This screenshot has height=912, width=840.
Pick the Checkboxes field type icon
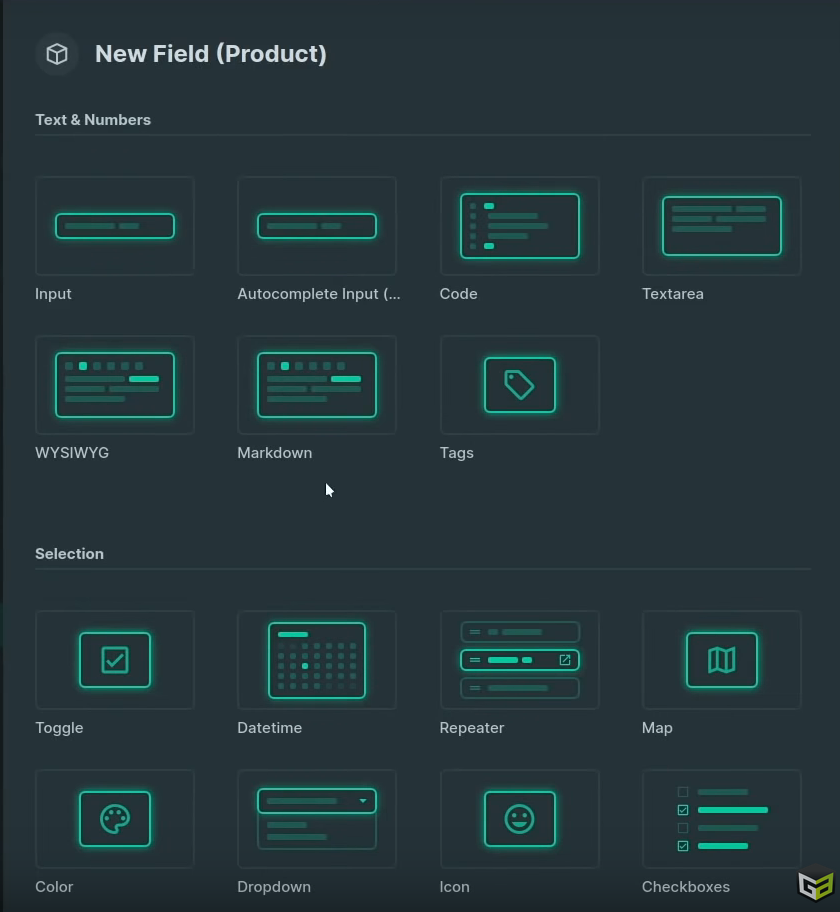721,818
